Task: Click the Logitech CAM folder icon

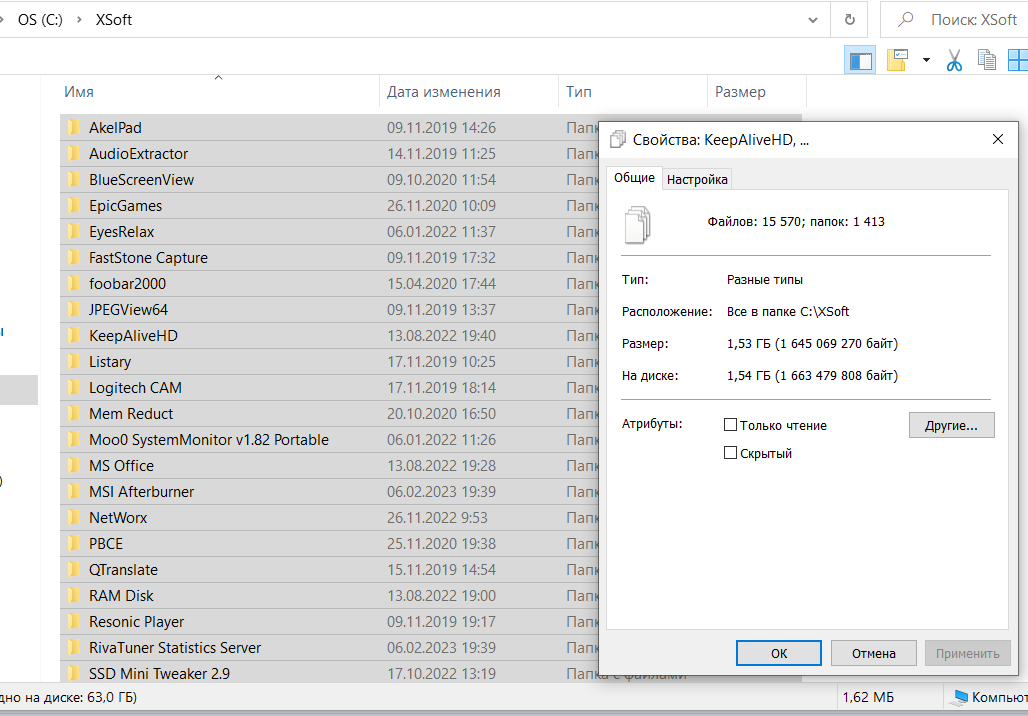Action: coord(74,388)
